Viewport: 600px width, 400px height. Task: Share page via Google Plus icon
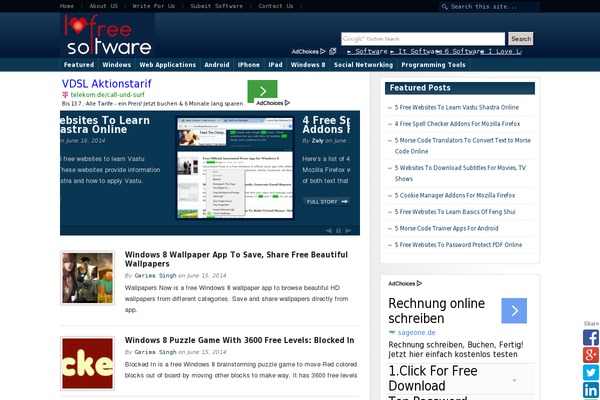[x=591, y=355]
